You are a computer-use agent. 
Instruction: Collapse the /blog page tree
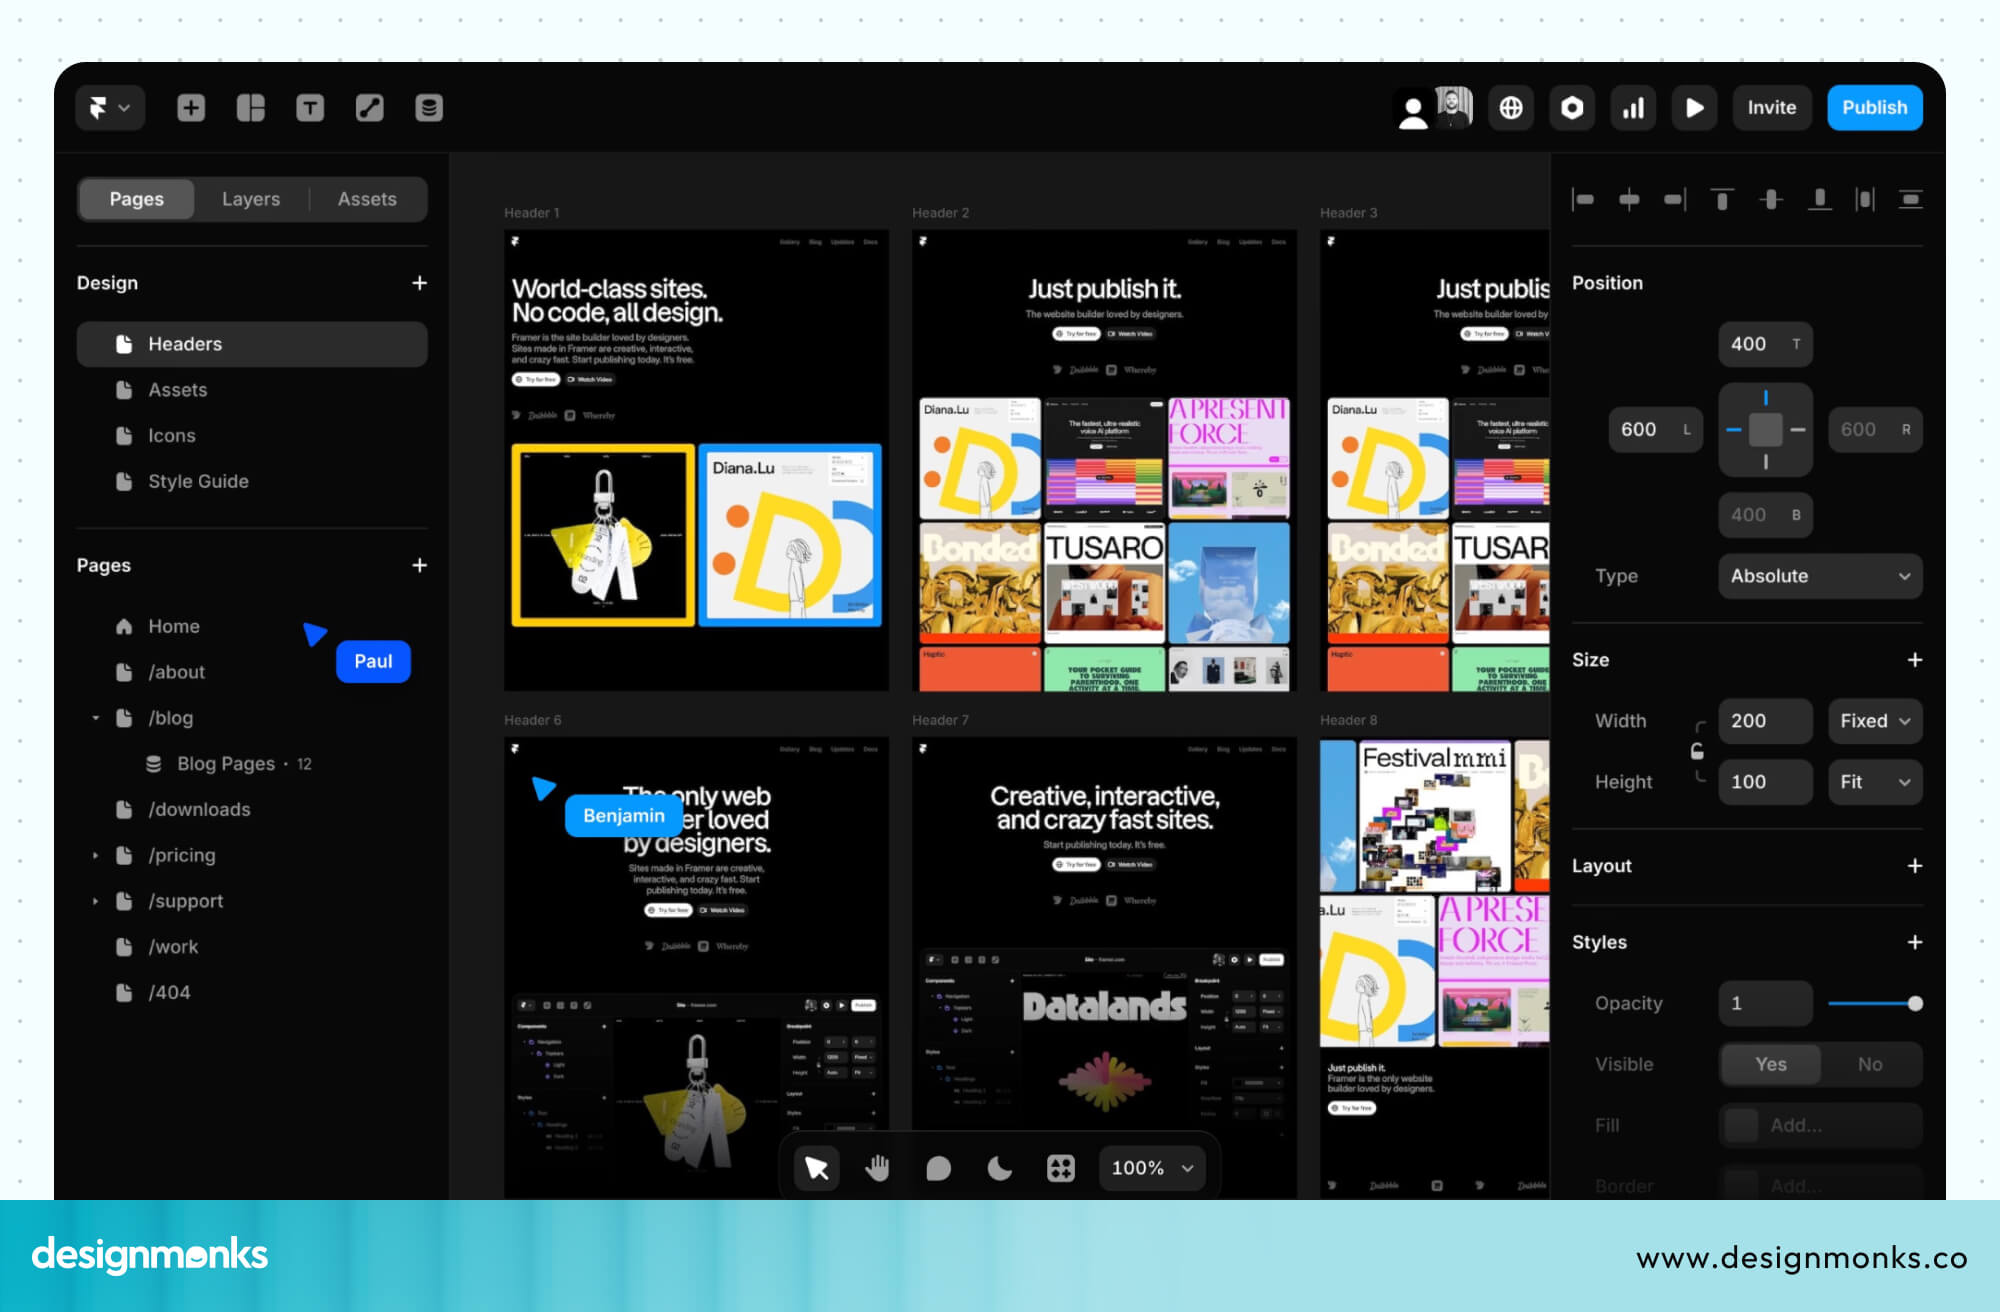(x=96, y=718)
